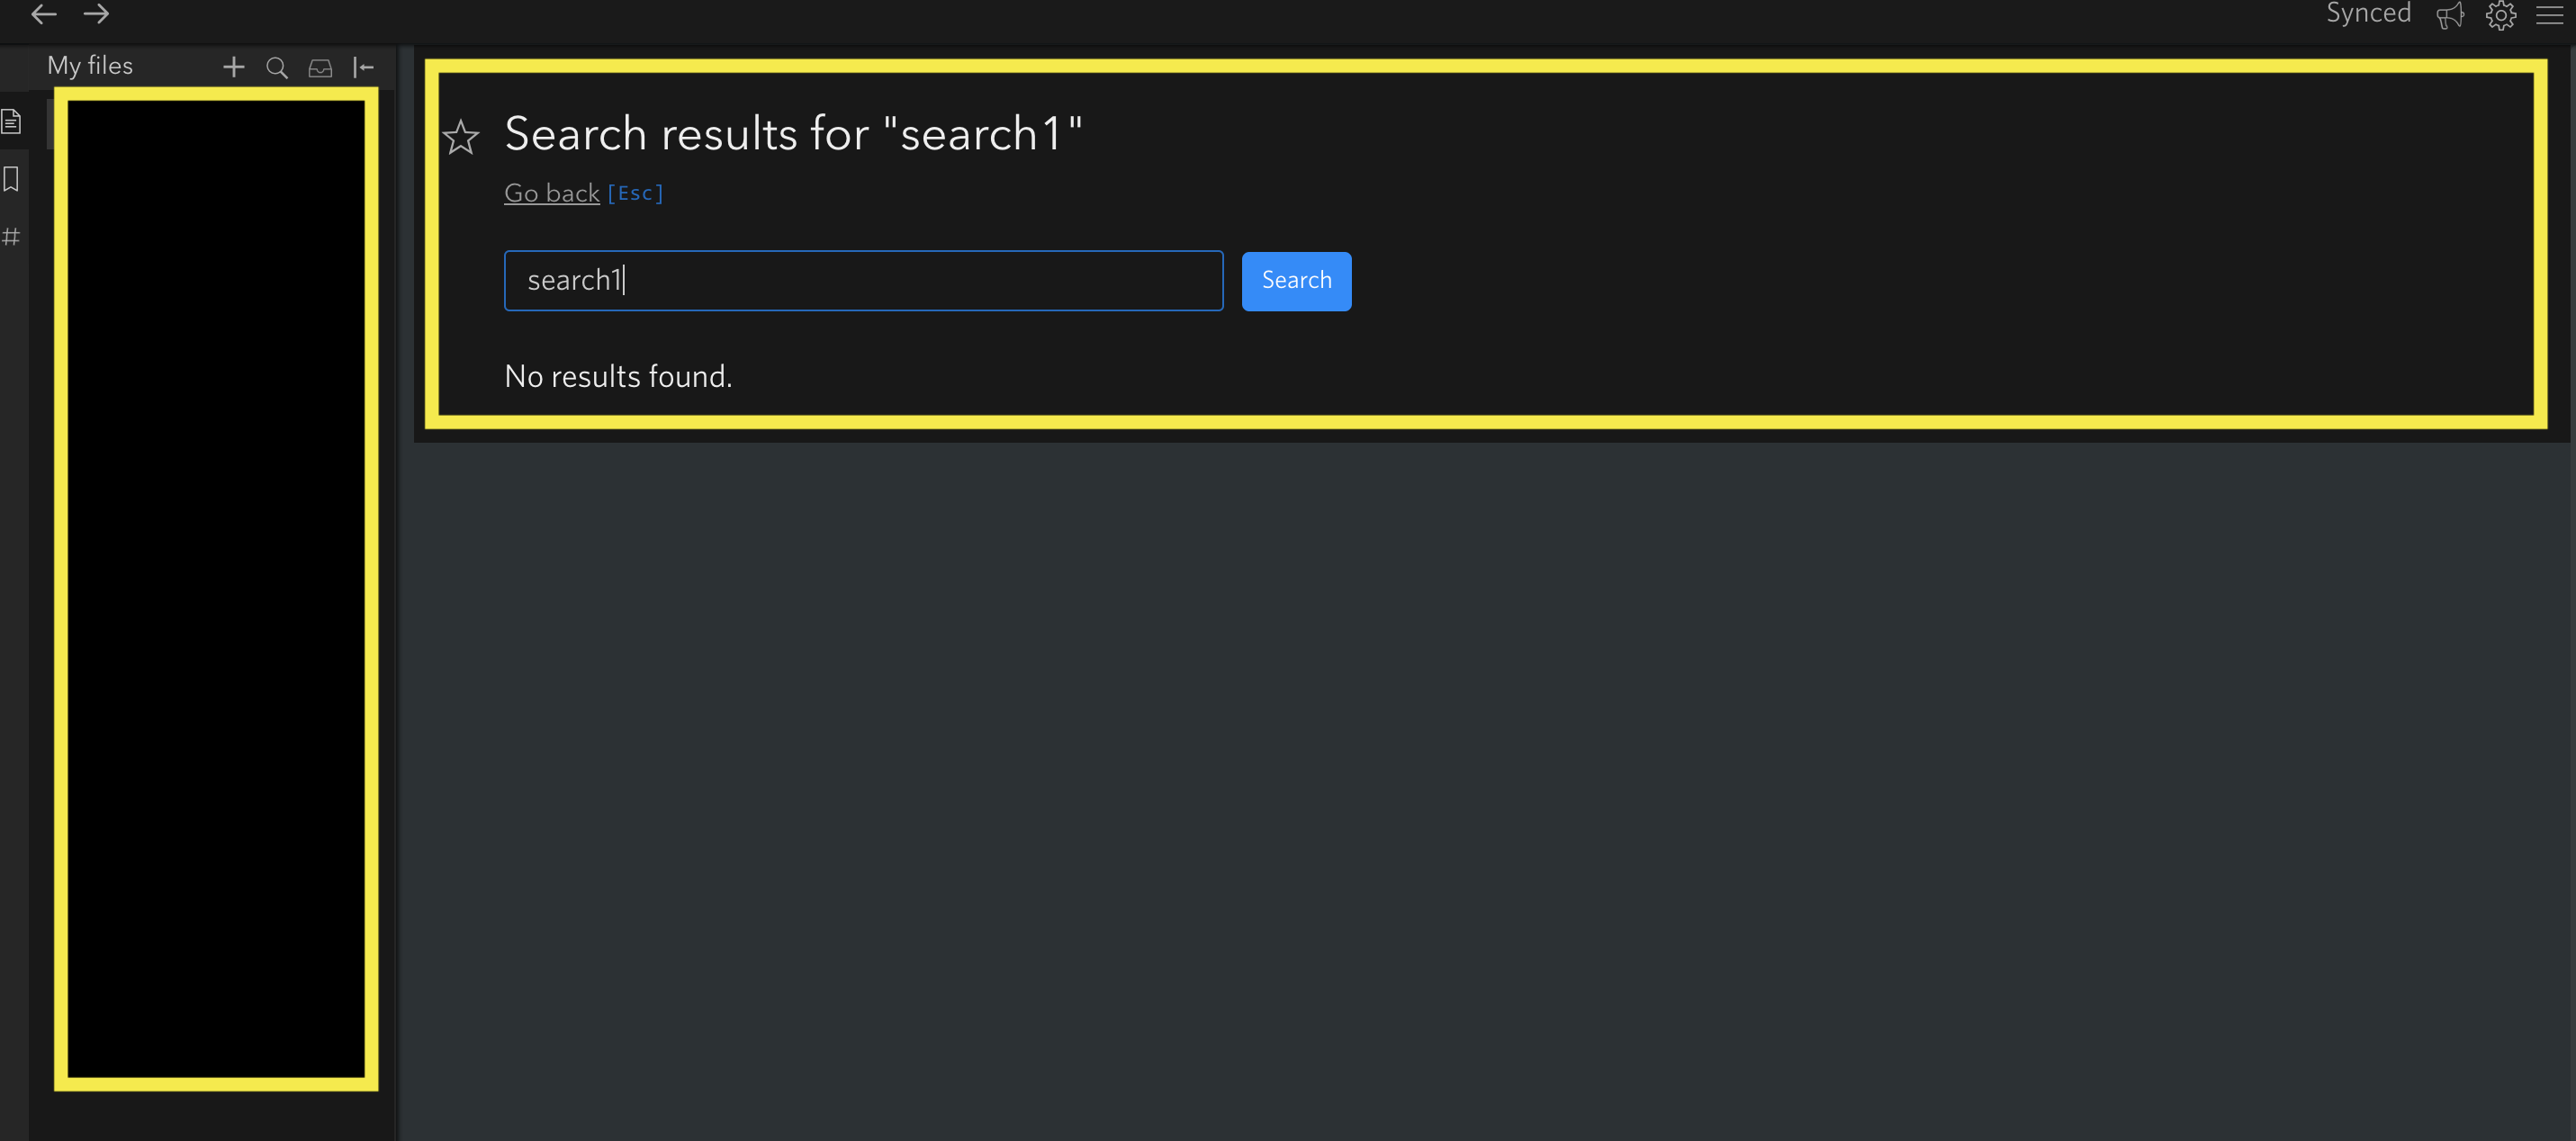2576x1141 pixels.
Task: Click the document/file type icon
Action: coord(14,121)
